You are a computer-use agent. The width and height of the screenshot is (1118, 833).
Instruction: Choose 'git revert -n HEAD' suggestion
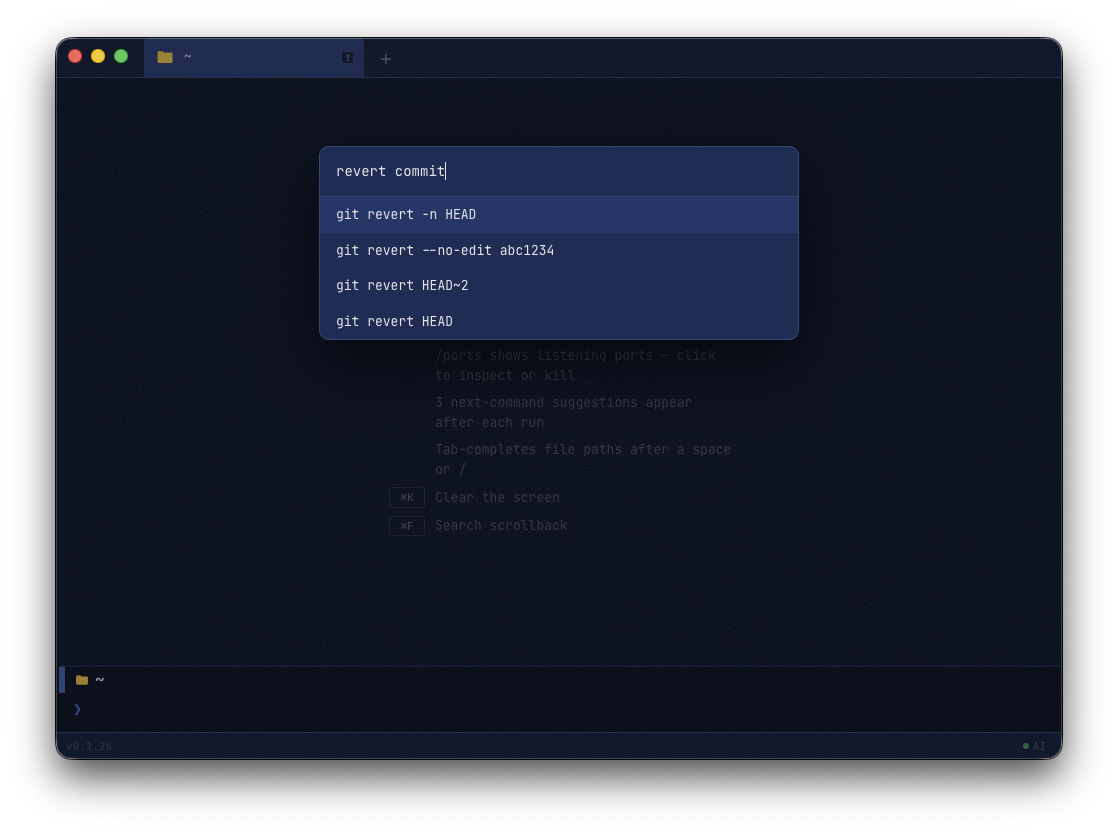point(559,215)
